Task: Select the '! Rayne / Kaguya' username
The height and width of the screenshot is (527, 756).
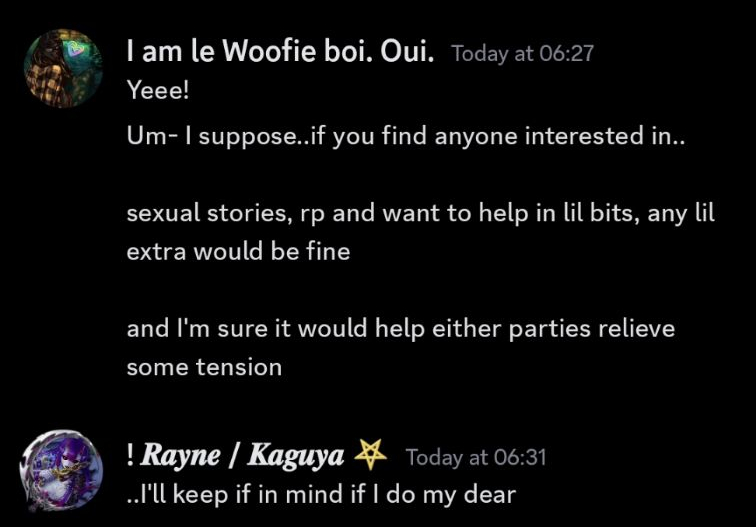Action: [x=235, y=455]
